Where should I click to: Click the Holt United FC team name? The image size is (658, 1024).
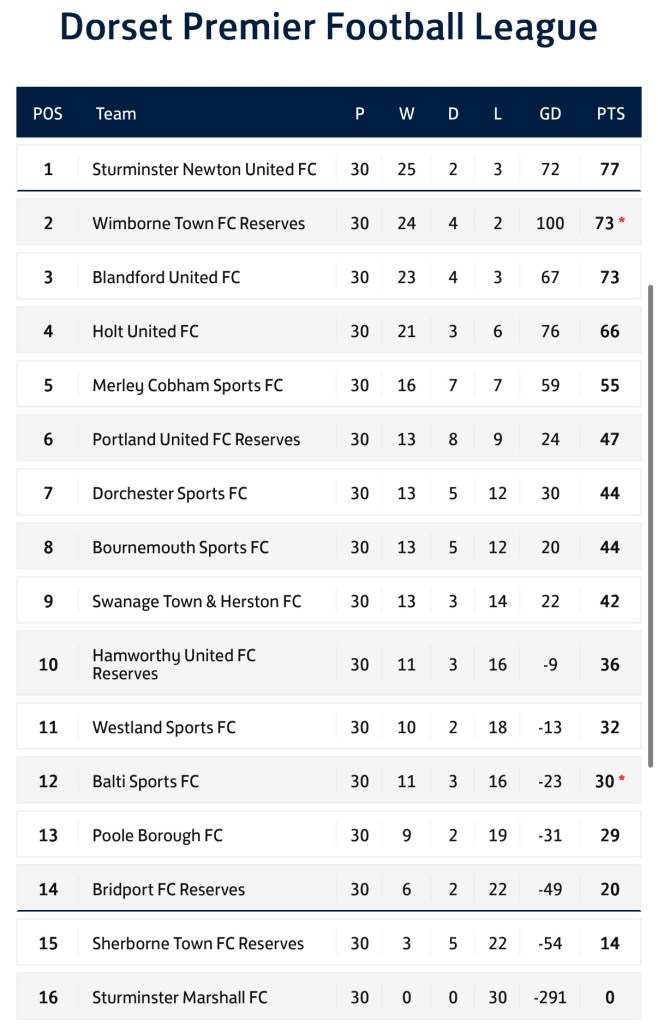[145, 331]
